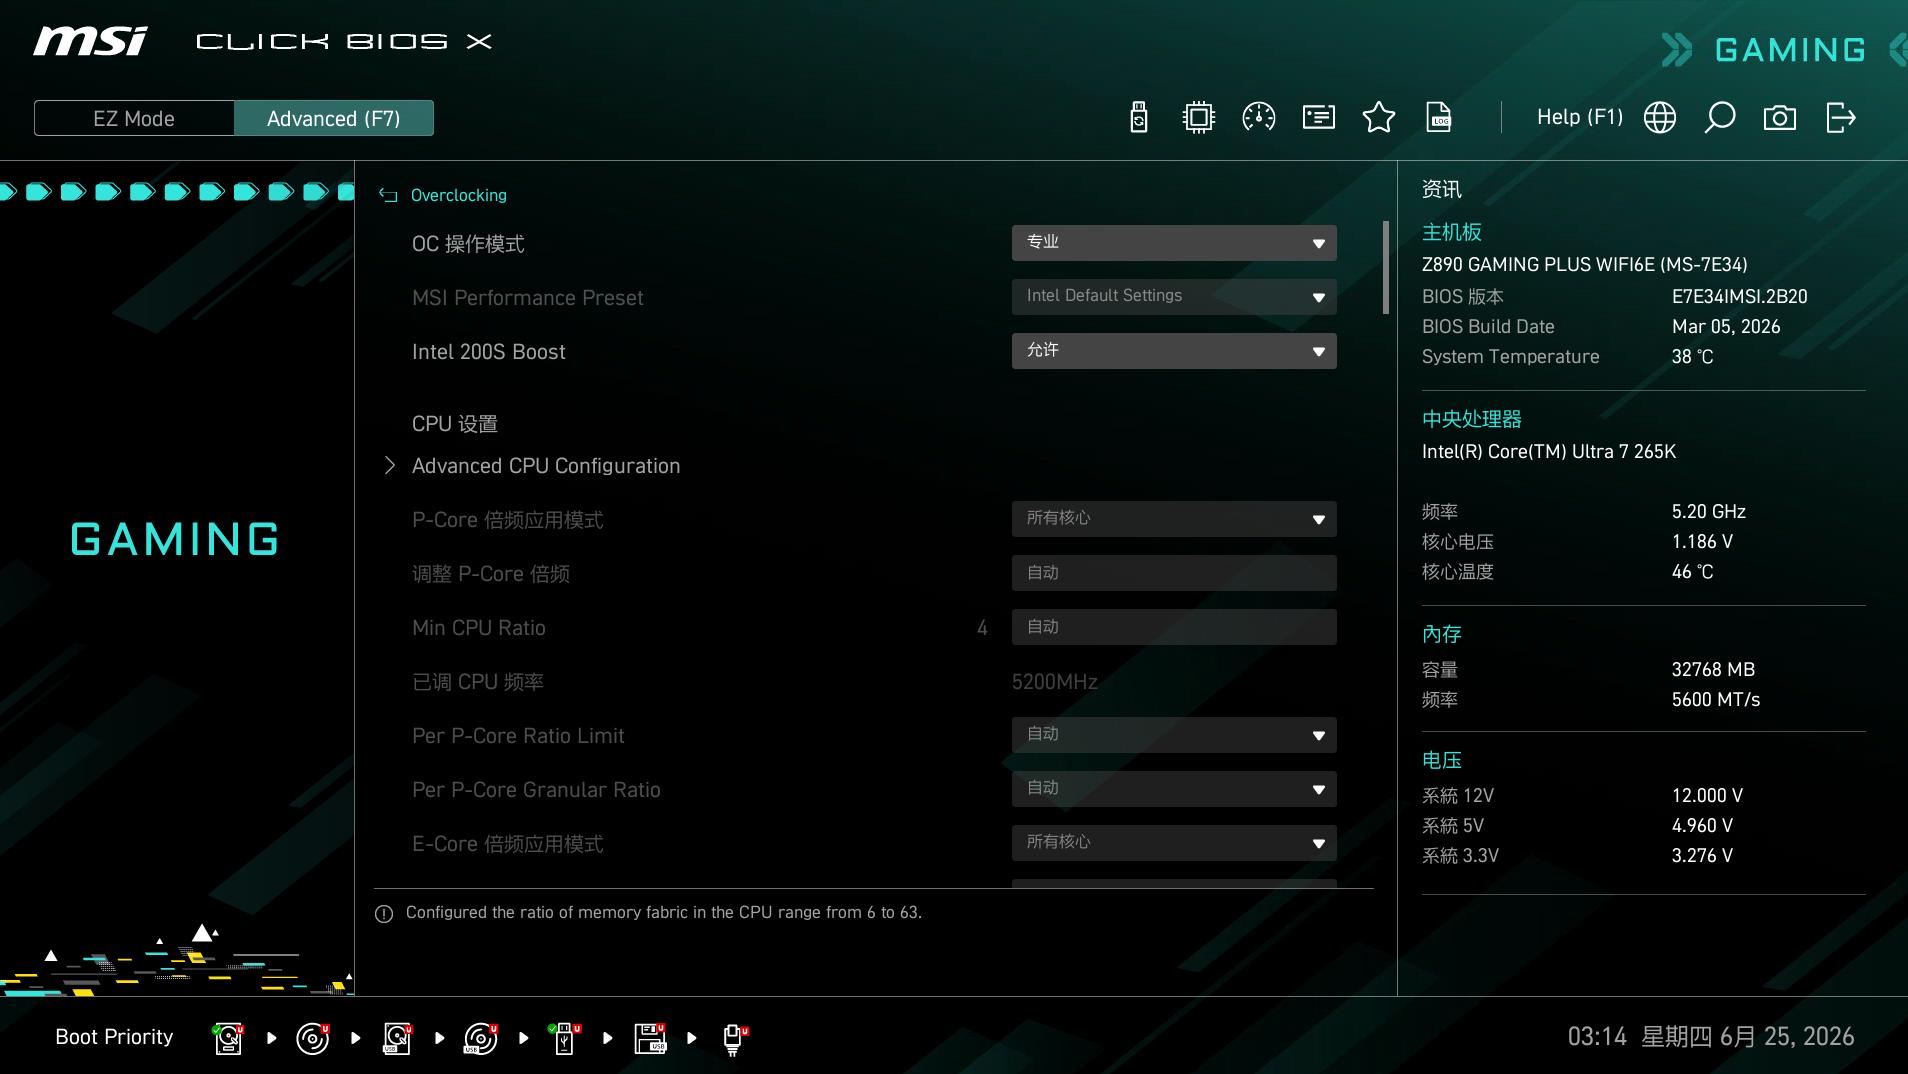This screenshot has height=1074, width=1908.
Task: Click the 3.276 V system voltage reading
Action: (1702, 856)
